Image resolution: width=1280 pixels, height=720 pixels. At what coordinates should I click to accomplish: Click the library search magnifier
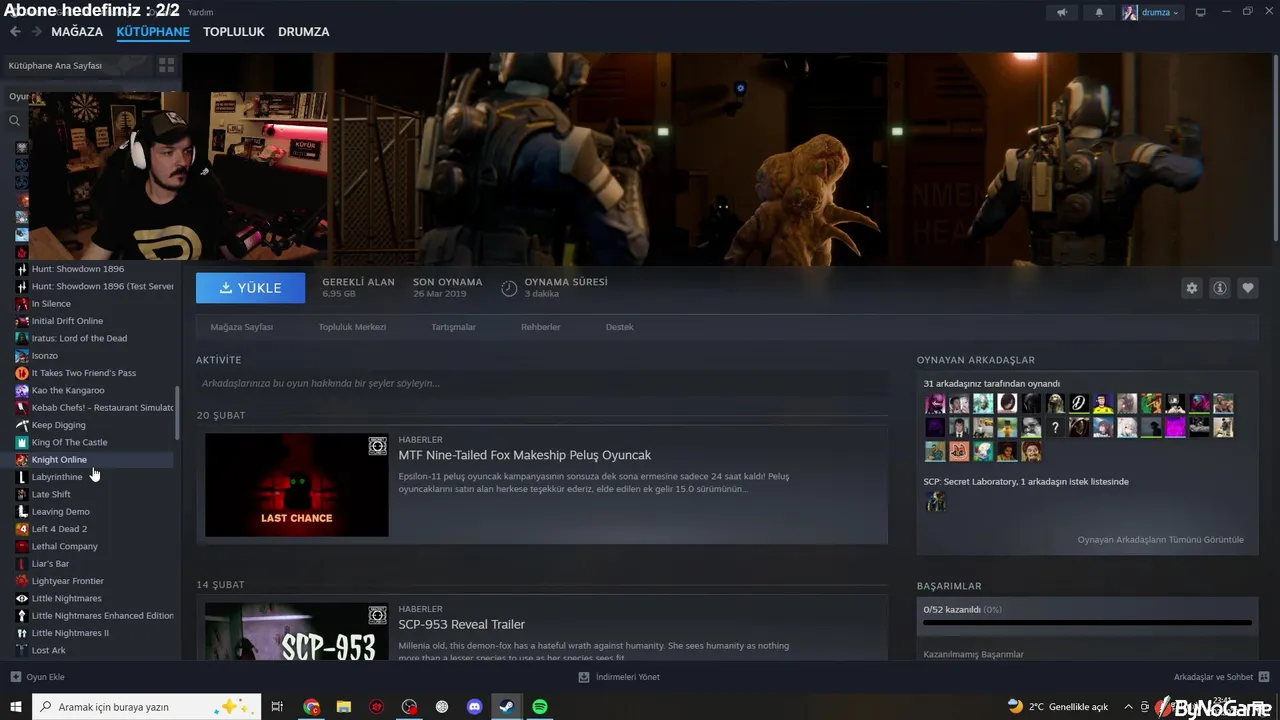(x=15, y=120)
